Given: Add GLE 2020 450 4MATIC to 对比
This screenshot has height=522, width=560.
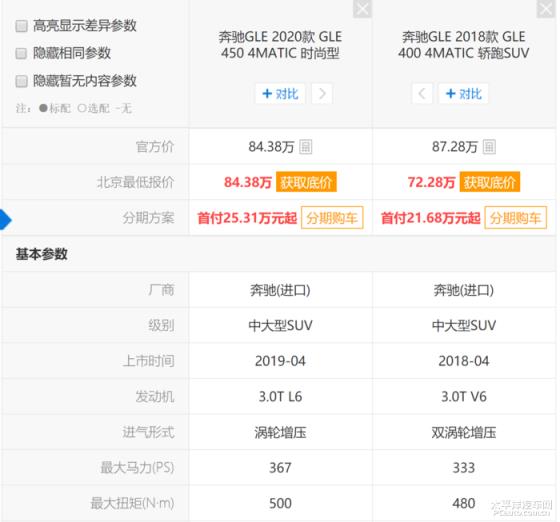Looking at the screenshot, I should 280,94.
